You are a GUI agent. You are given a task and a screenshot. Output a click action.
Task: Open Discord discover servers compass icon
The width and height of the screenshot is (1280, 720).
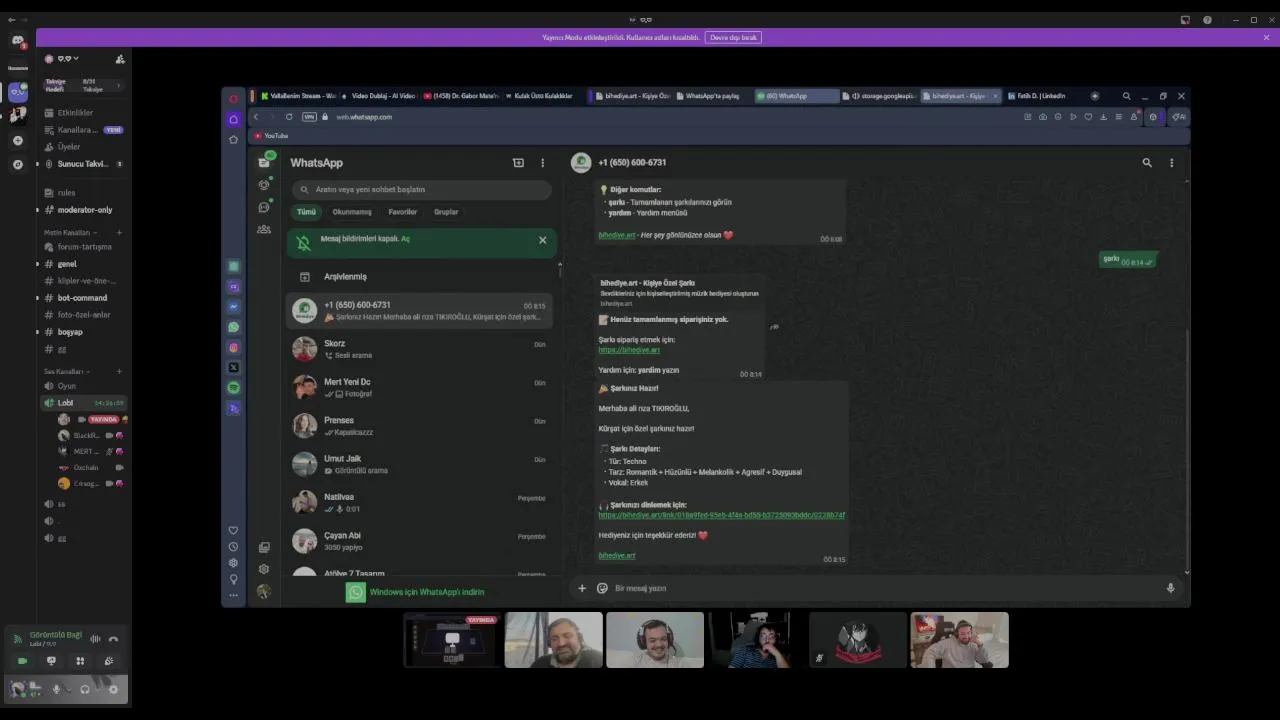17,164
